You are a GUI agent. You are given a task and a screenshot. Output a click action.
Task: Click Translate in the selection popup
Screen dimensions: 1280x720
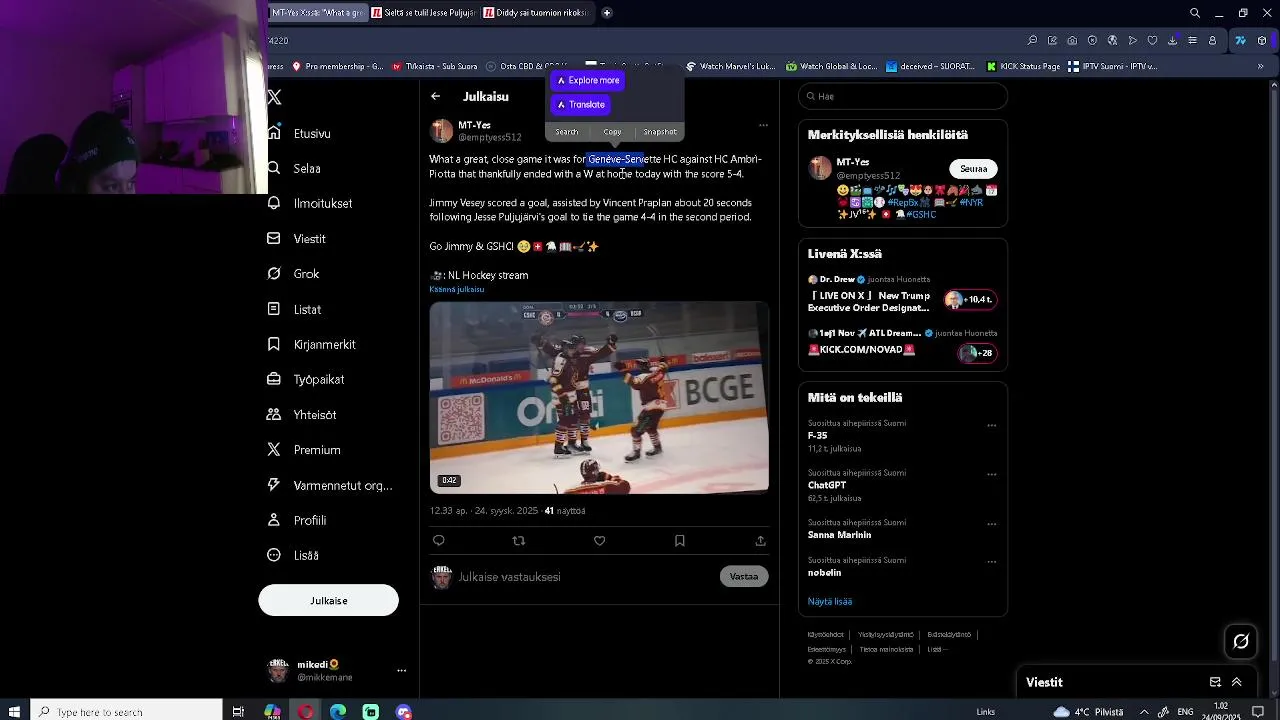581,104
